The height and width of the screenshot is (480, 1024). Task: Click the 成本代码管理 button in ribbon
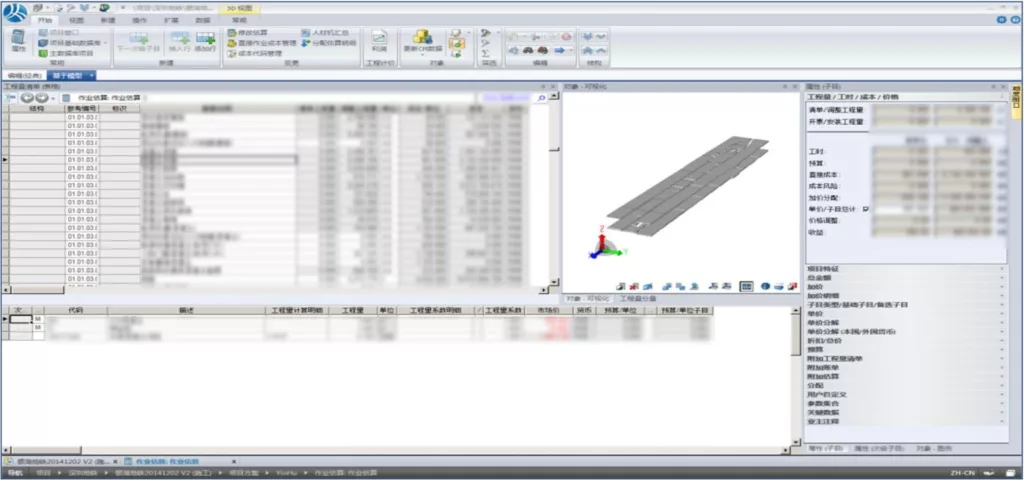pos(255,53)
